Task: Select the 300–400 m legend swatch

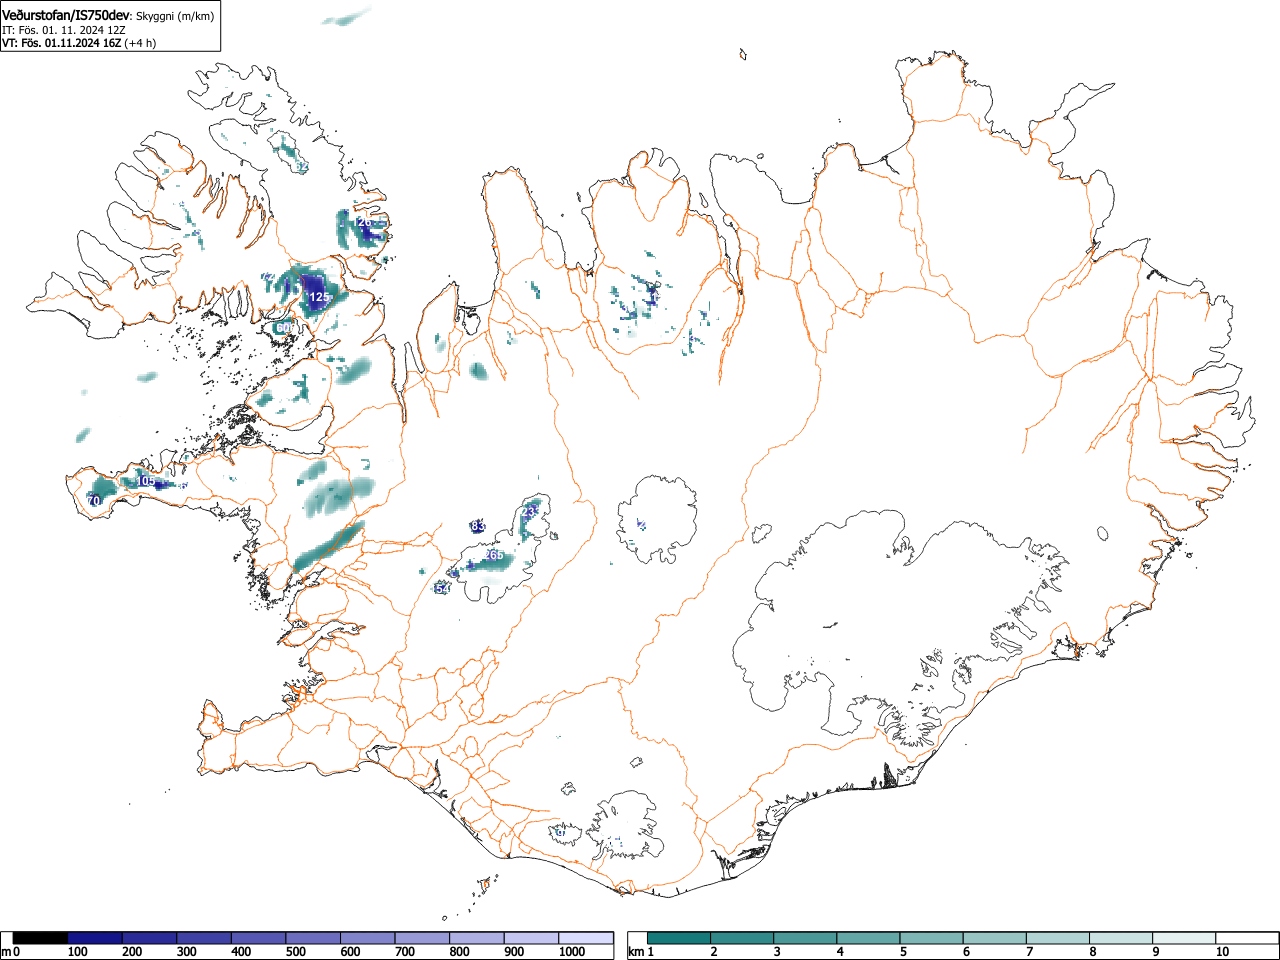Action: [x=204, y=938]
